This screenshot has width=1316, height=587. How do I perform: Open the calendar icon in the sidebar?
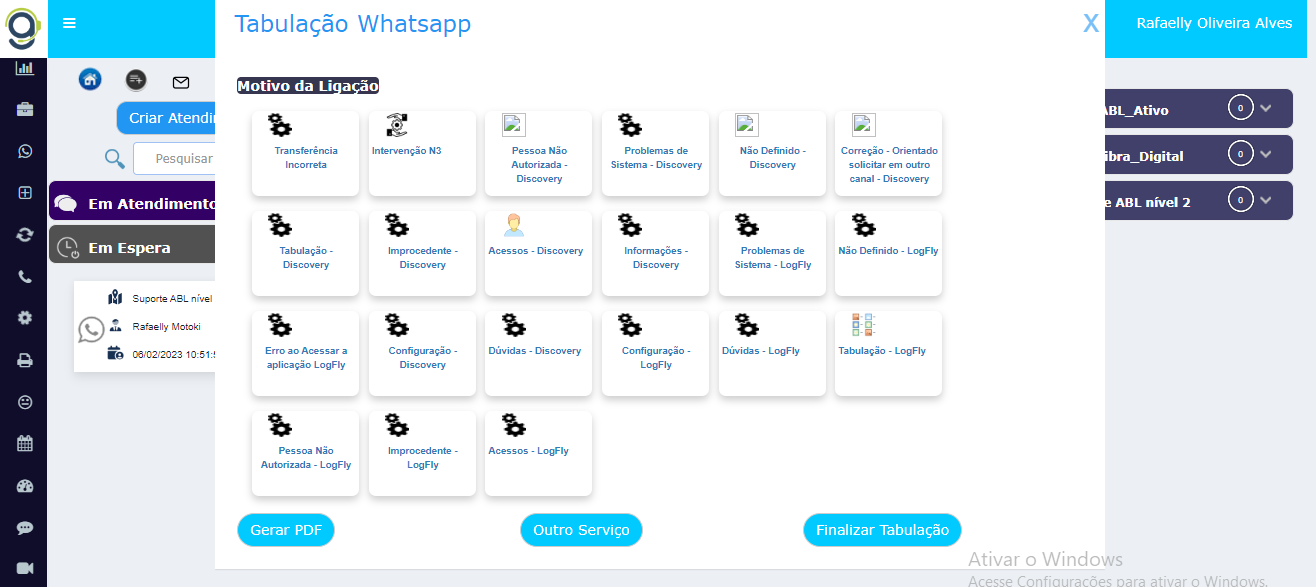(x=24, y=444)
